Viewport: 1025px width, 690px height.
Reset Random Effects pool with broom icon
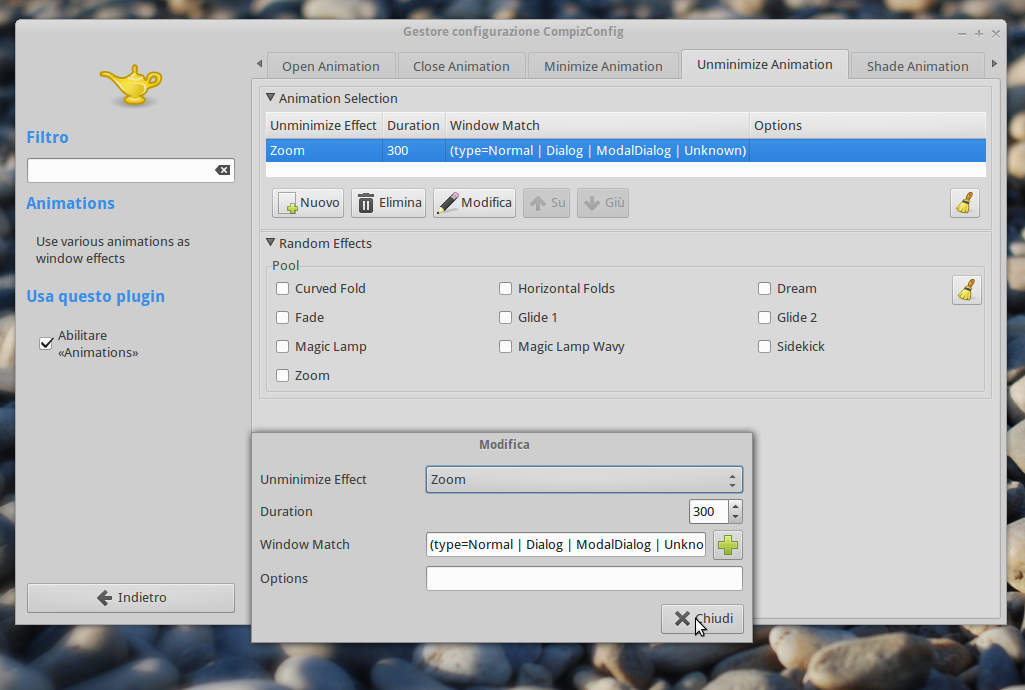click(966, 290)
